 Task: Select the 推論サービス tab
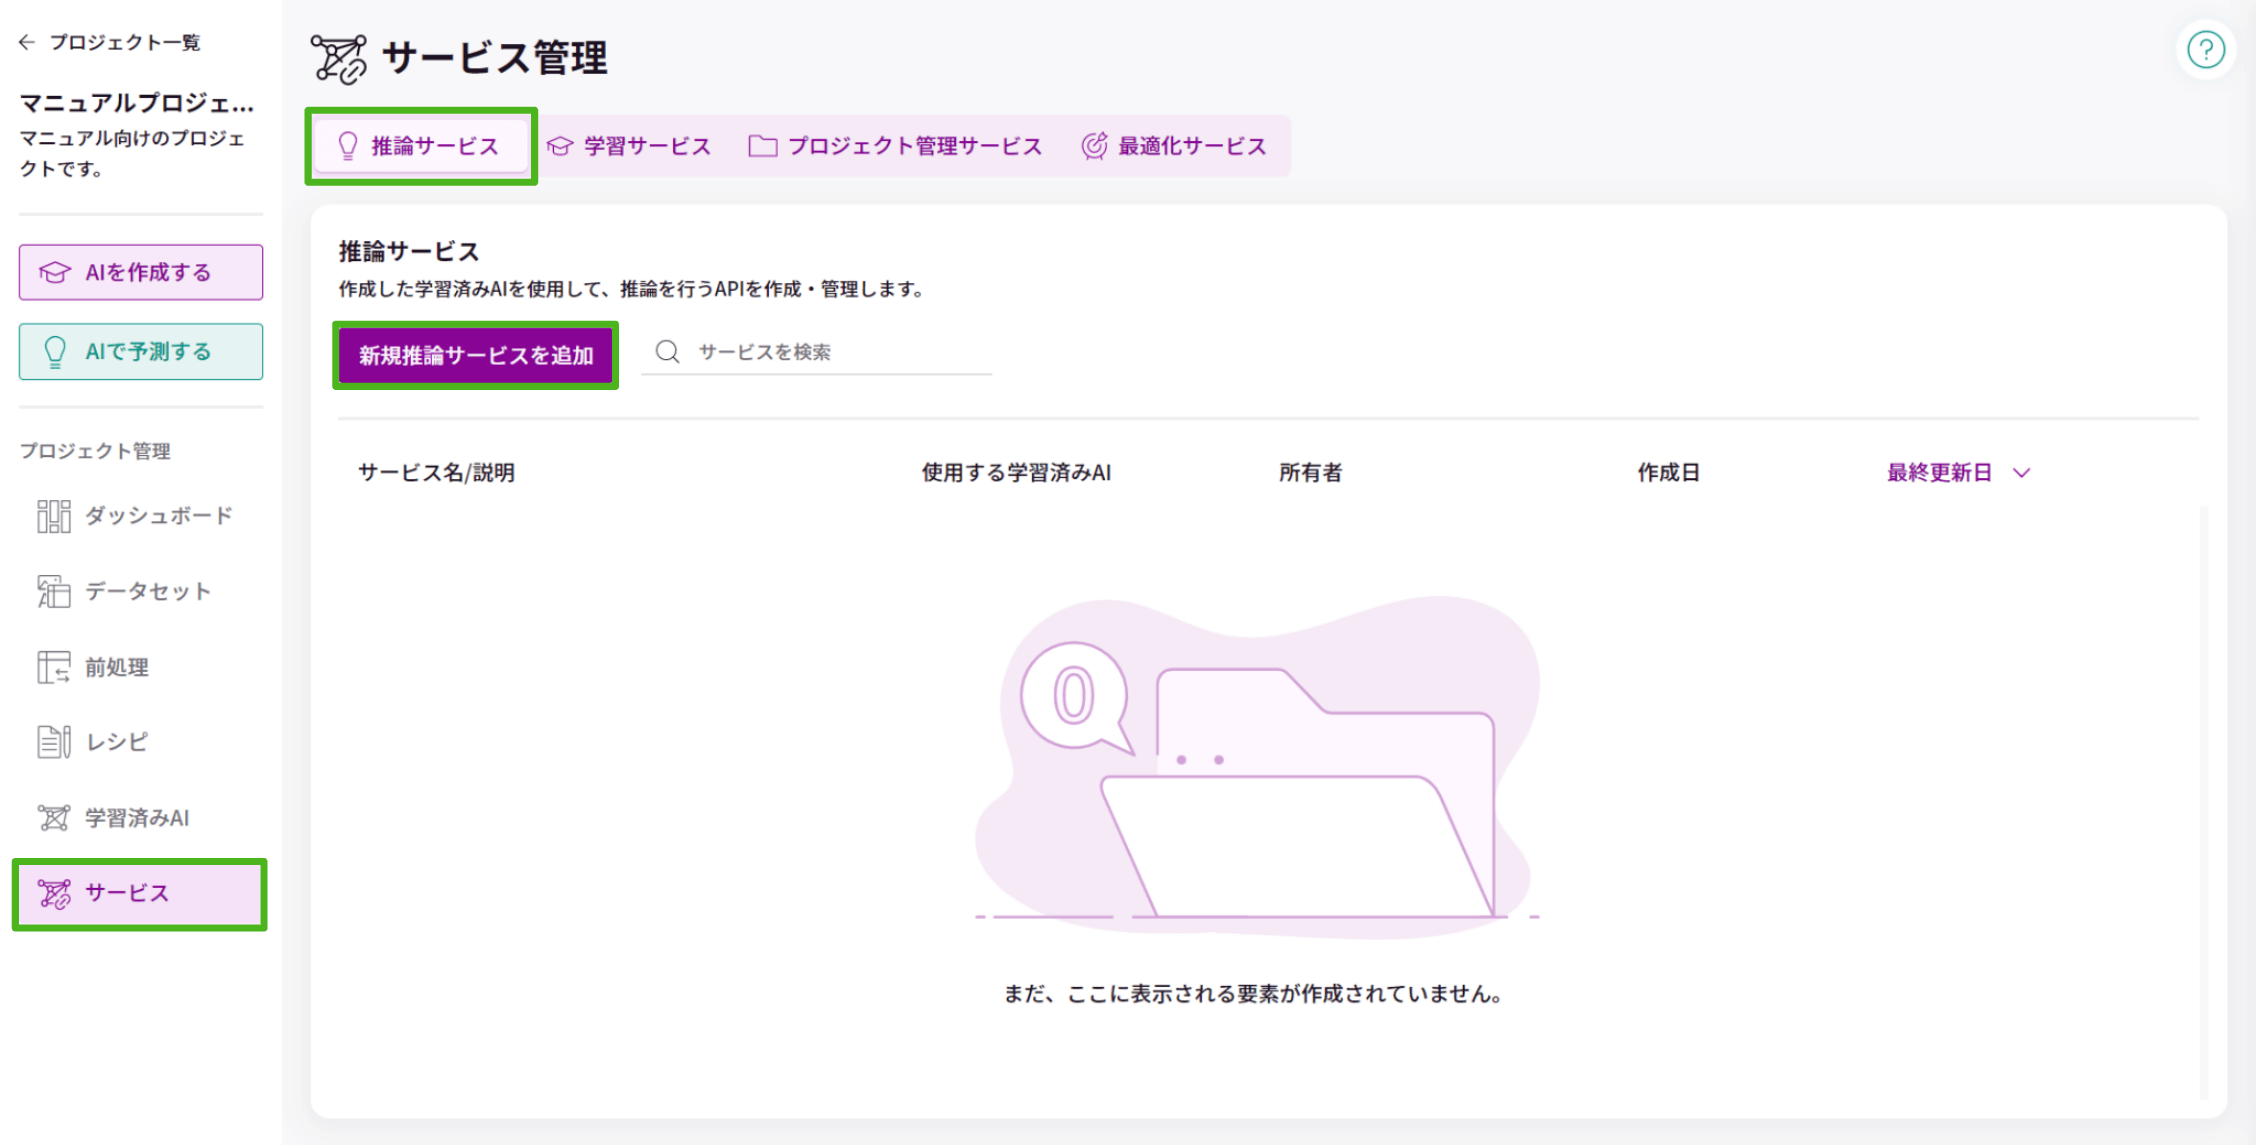[x=421, y=145]
